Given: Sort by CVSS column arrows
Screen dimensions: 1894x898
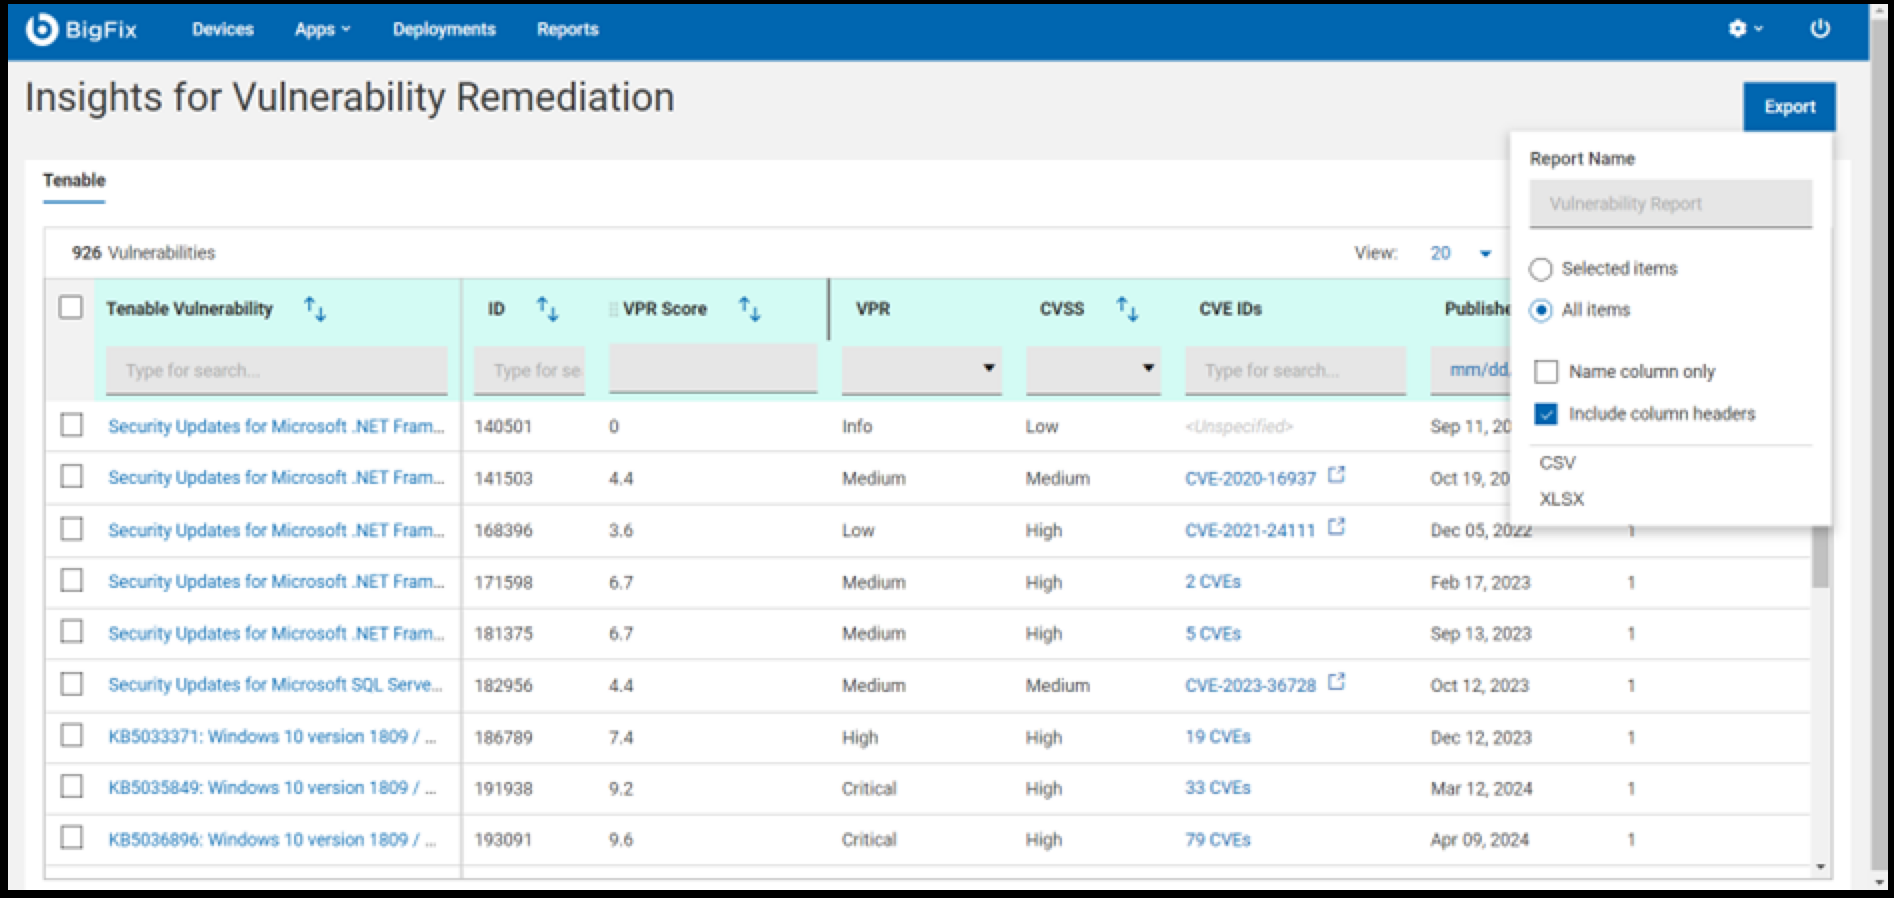Looking at the screenshot, I should pos(1127,309).
